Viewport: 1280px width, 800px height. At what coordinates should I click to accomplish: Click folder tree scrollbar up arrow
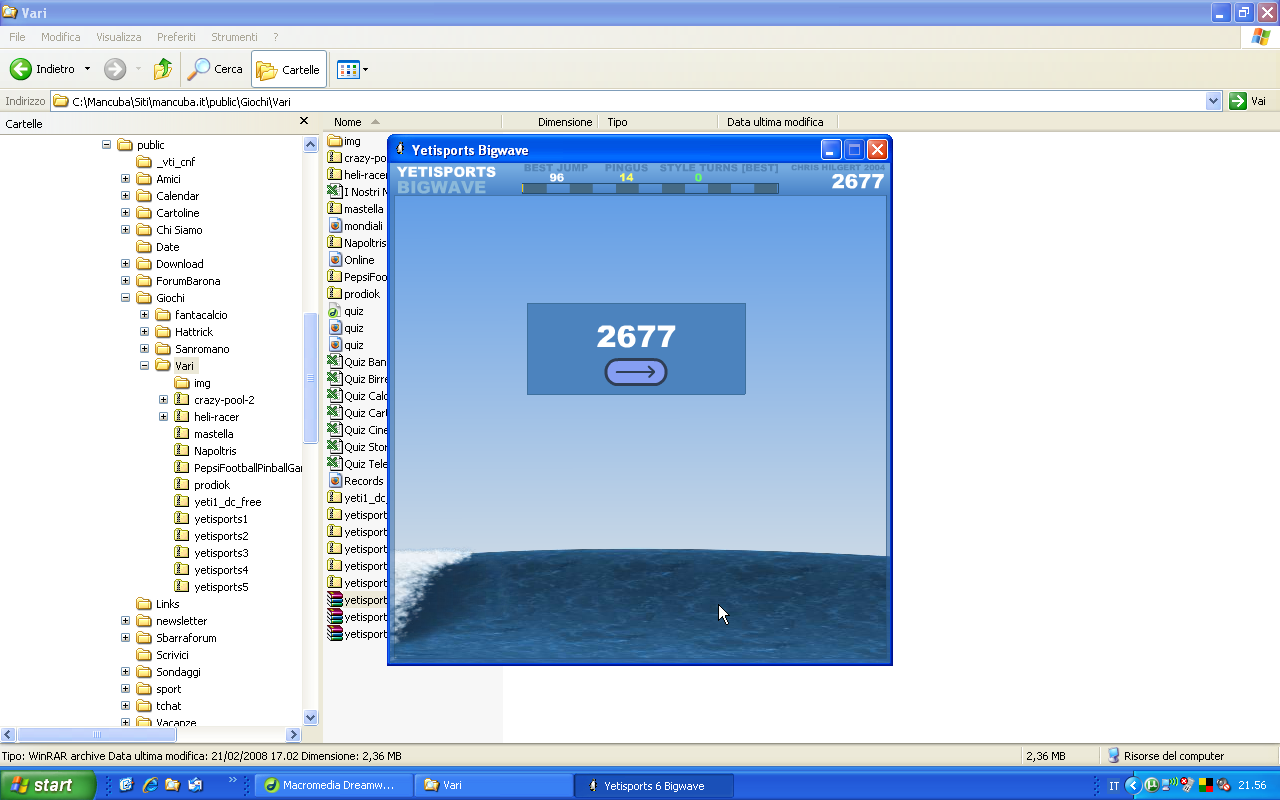pyautogui.click(x=310, y=144)
